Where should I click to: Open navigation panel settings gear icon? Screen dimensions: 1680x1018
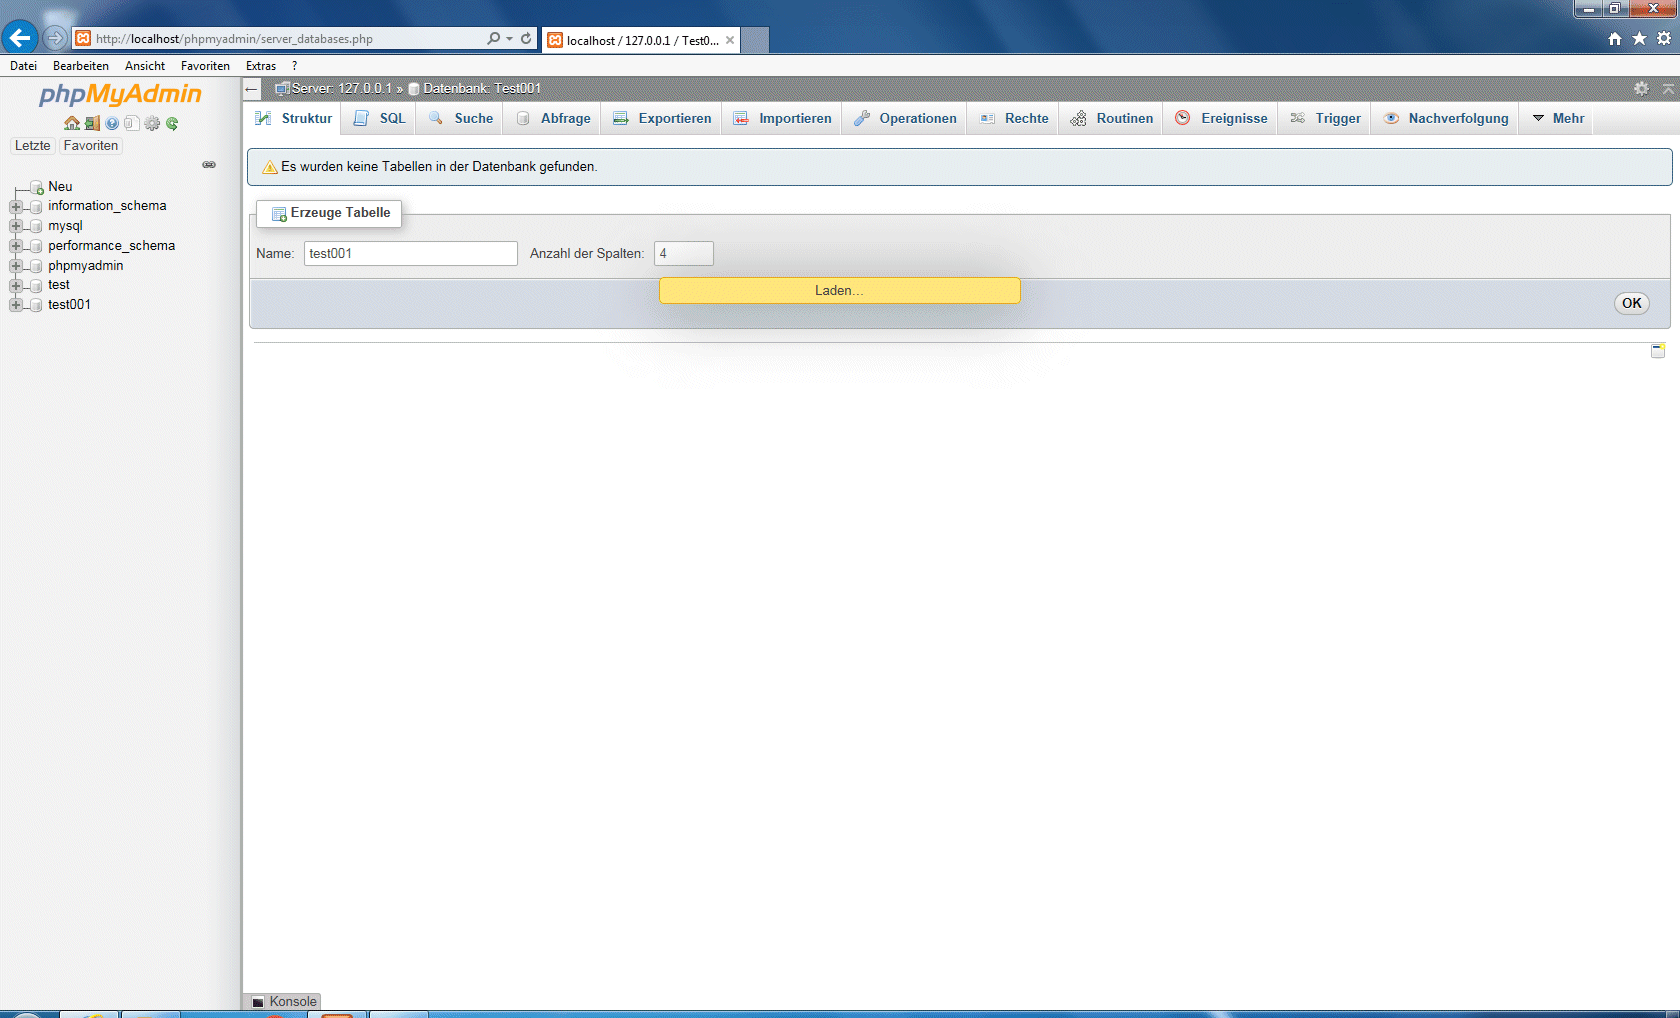tap(152, 123)
